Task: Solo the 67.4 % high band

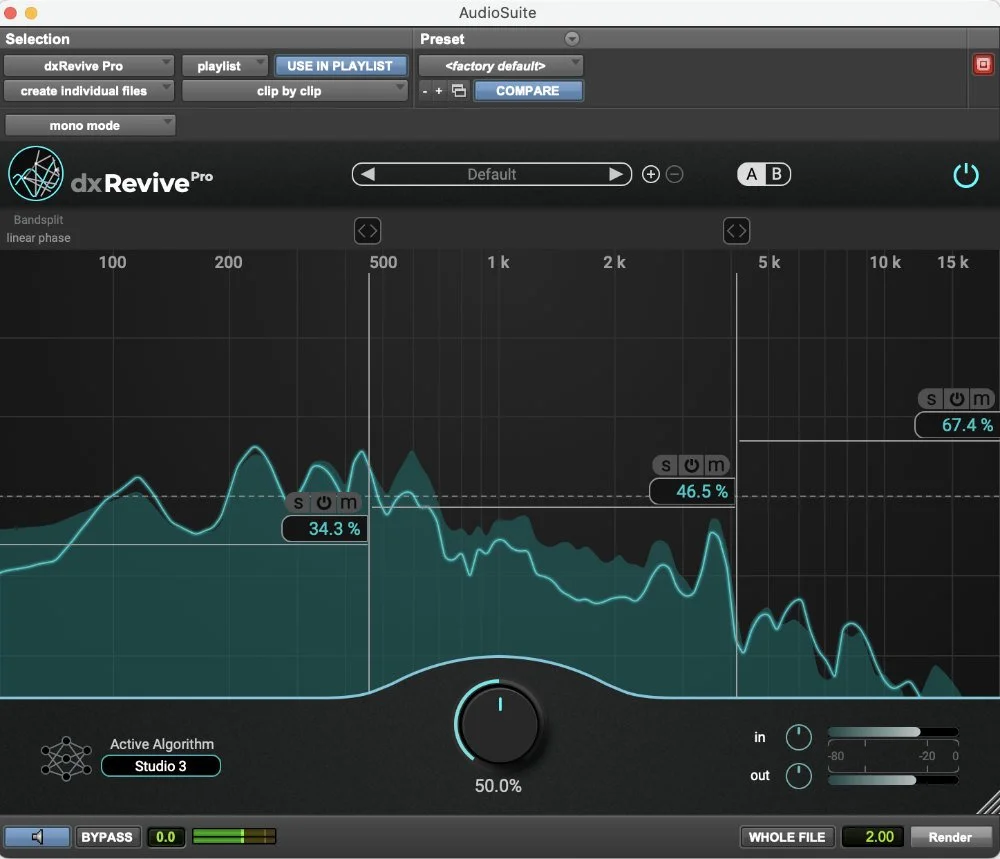Action: [931, 399]
